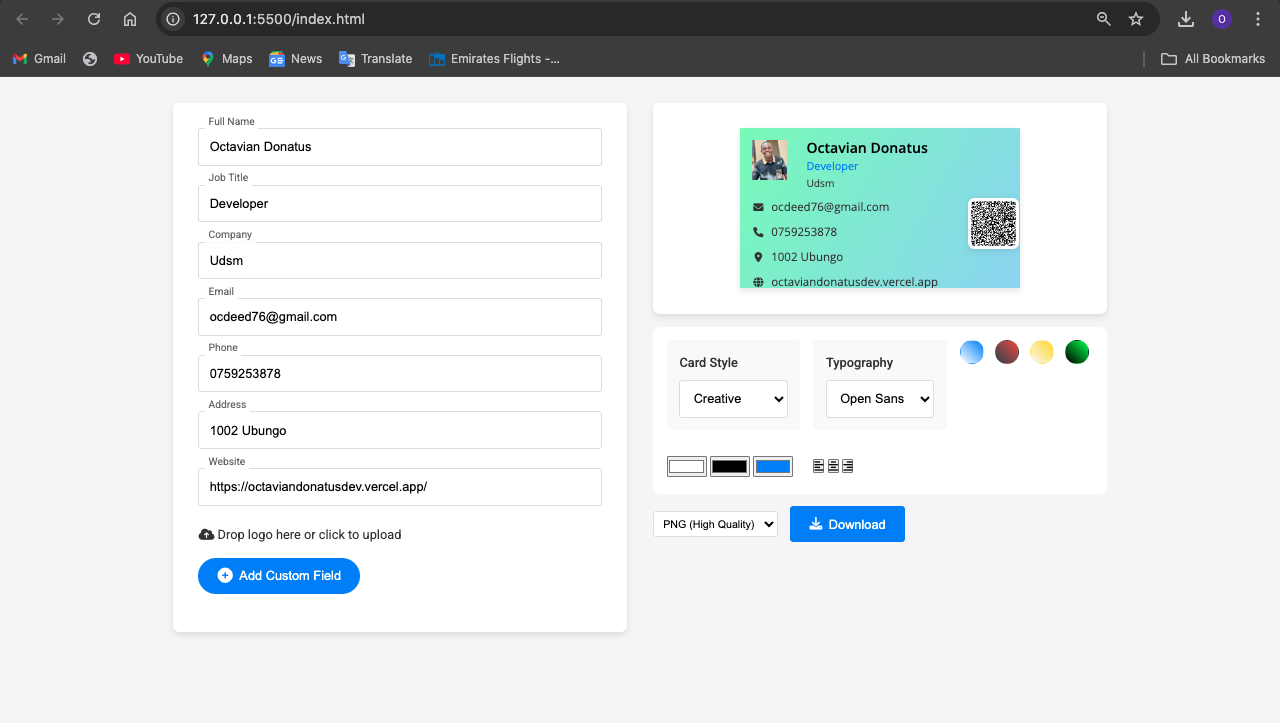Select the center text alignment icon
This screenshot has height=723, width=1280.
[833, 466]
